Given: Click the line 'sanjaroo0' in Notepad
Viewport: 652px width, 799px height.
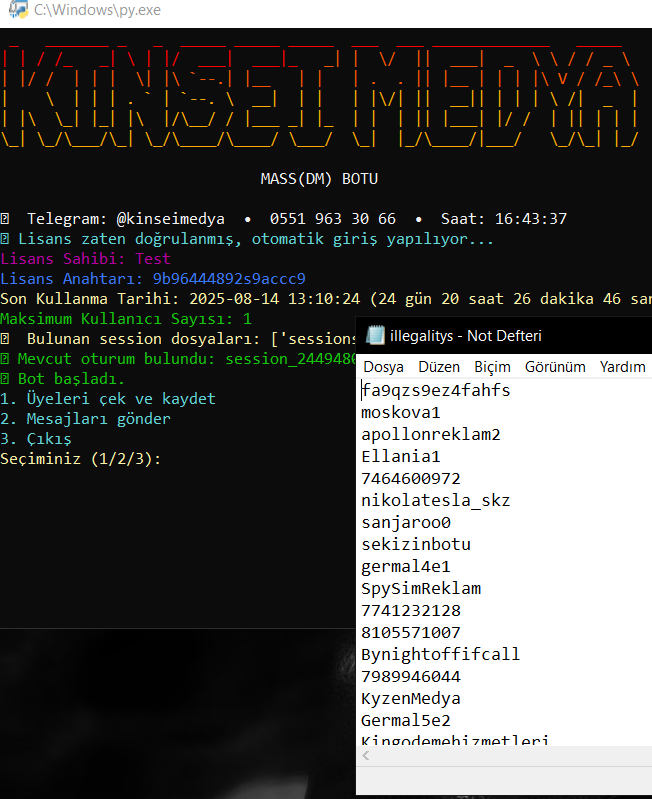Looking at the screenshot, I should (x=406, y=522).
